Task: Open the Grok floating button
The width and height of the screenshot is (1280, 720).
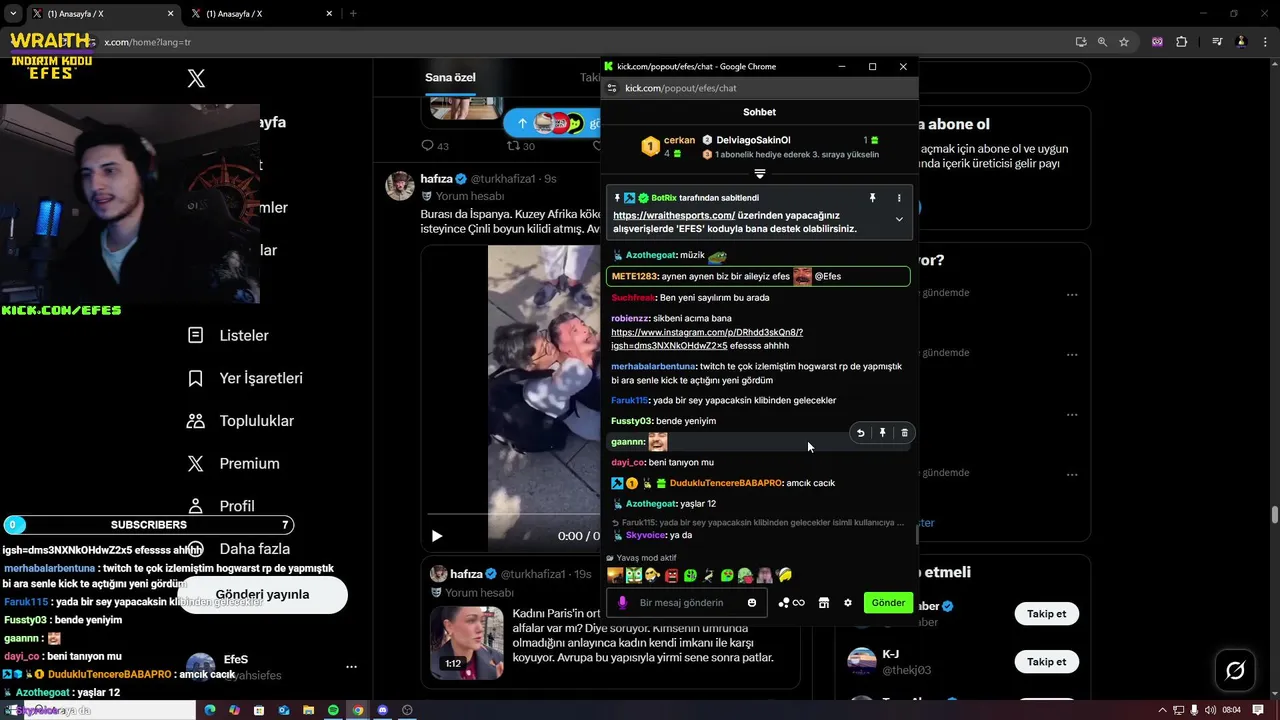Action: click(1235, 670)
